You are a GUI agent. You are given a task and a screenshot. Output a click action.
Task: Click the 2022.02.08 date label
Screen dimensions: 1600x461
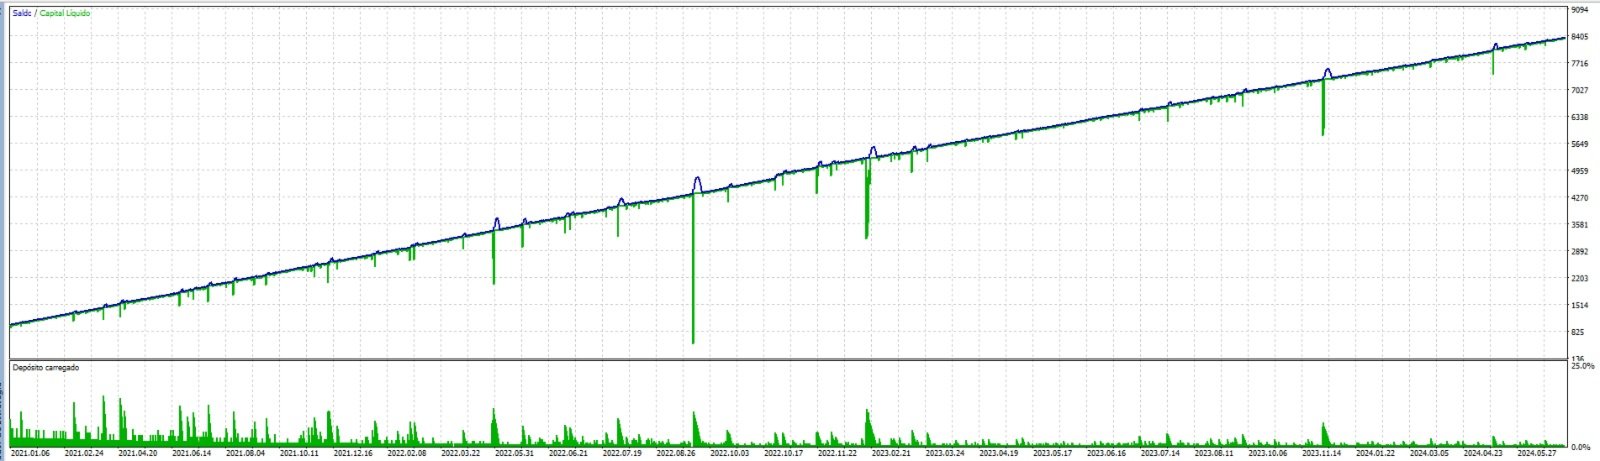pyautogui.click(x=407, y=453)
